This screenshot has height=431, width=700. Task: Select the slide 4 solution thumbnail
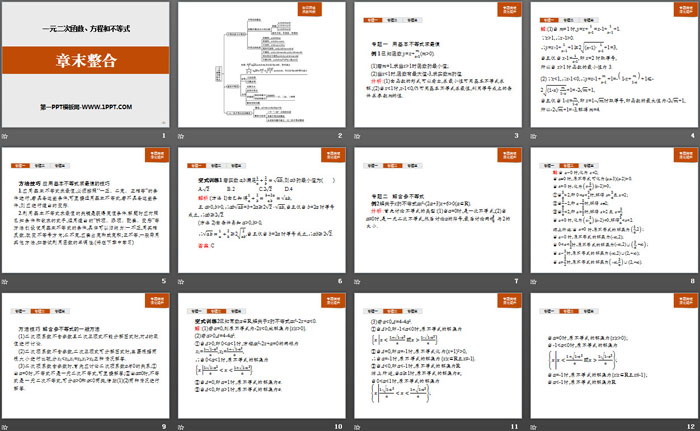(614, 67)
